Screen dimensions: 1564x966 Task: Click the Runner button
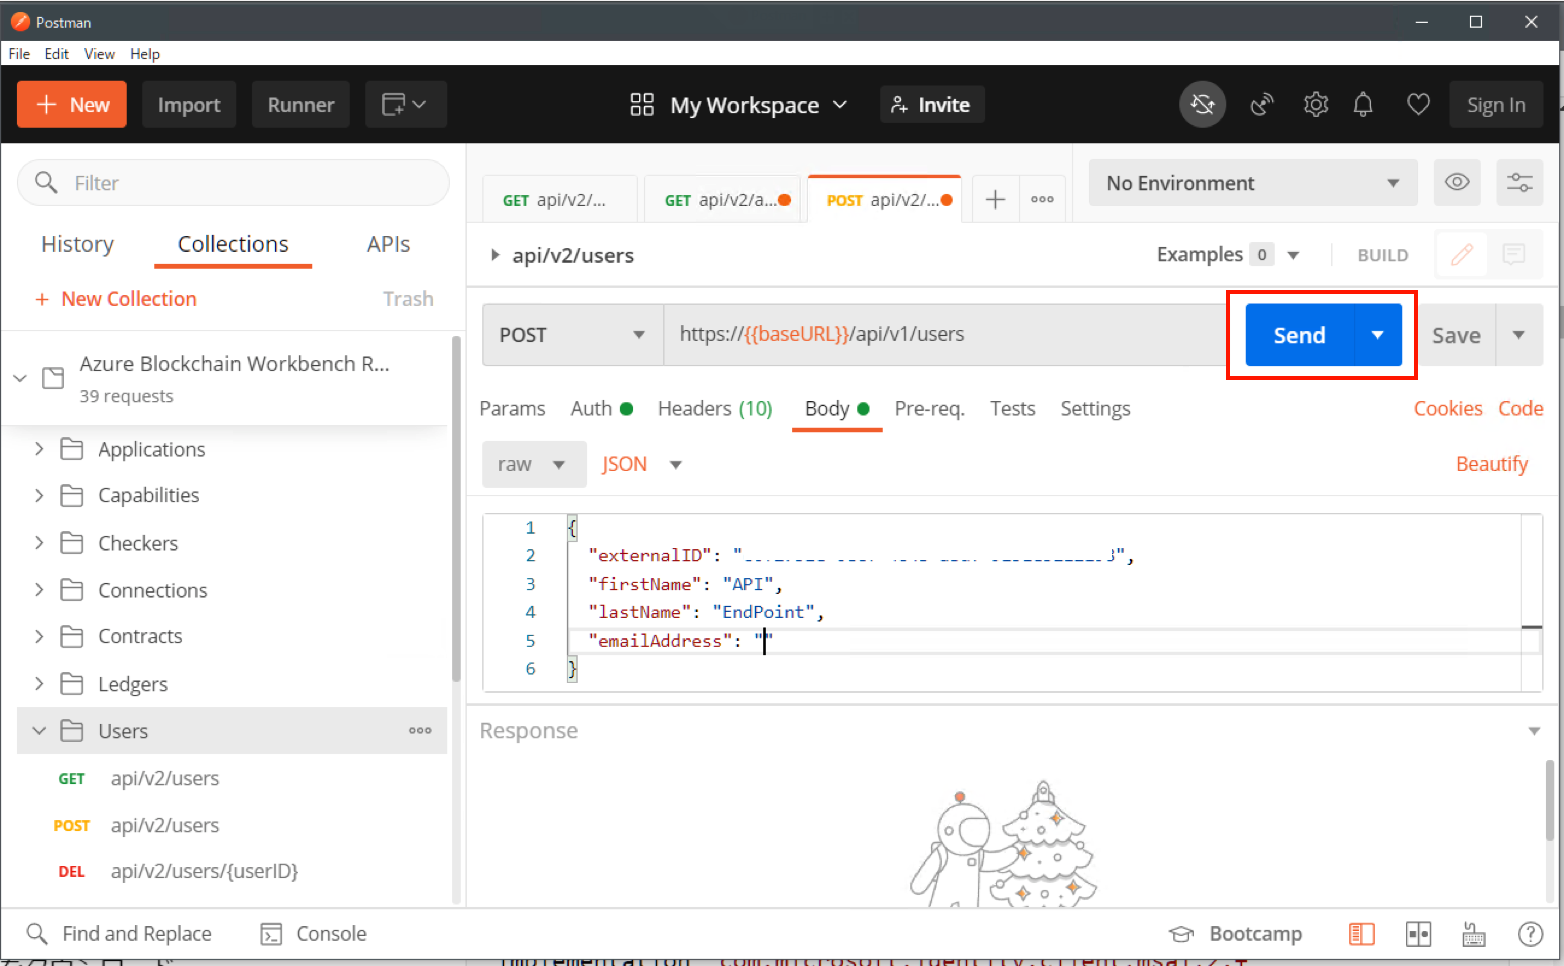point(301,104)
